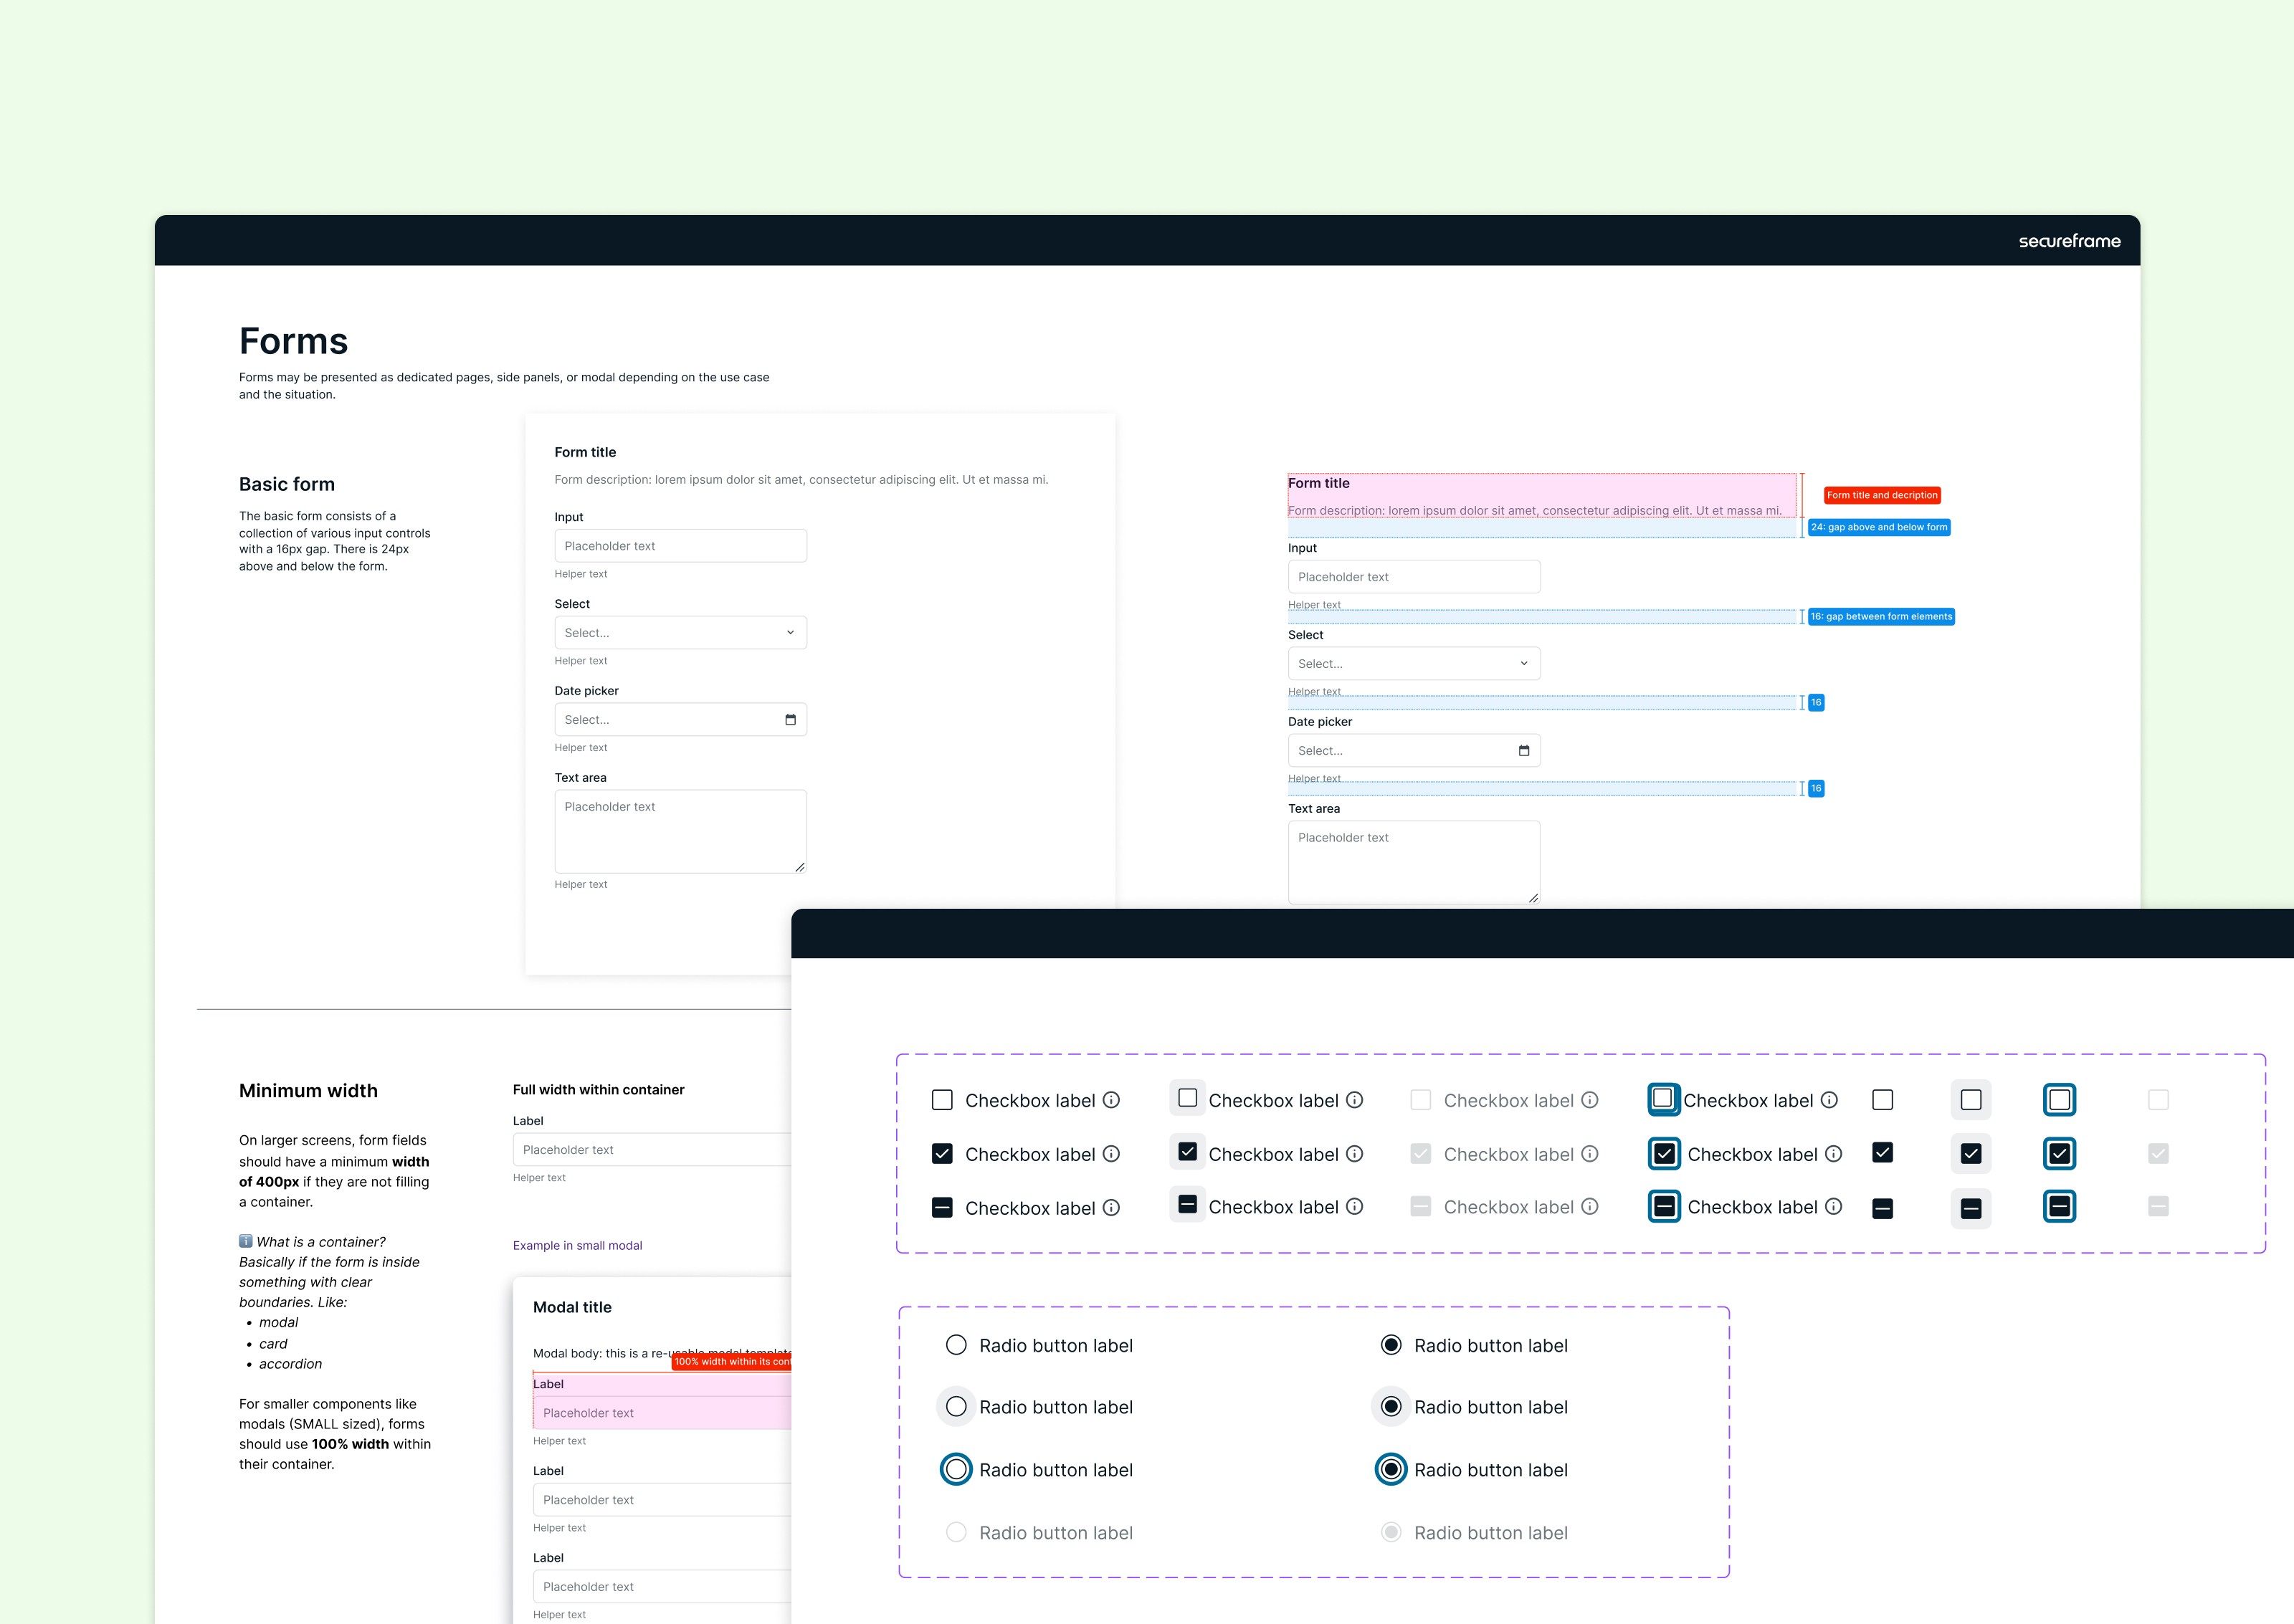The height and width of the screenshot is (1624, 2294).
Task: Click info icon beside disabled indeterminate Checkbox label
Action: point(1589,1207)
